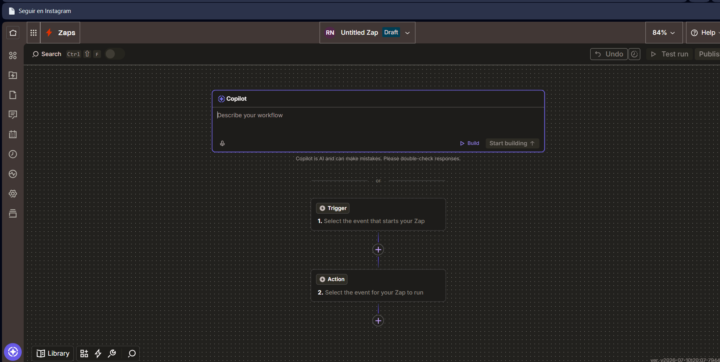This screenshot has height=362, width=720.
Task: Select the Action step card
Action: (x=378, y=285)
